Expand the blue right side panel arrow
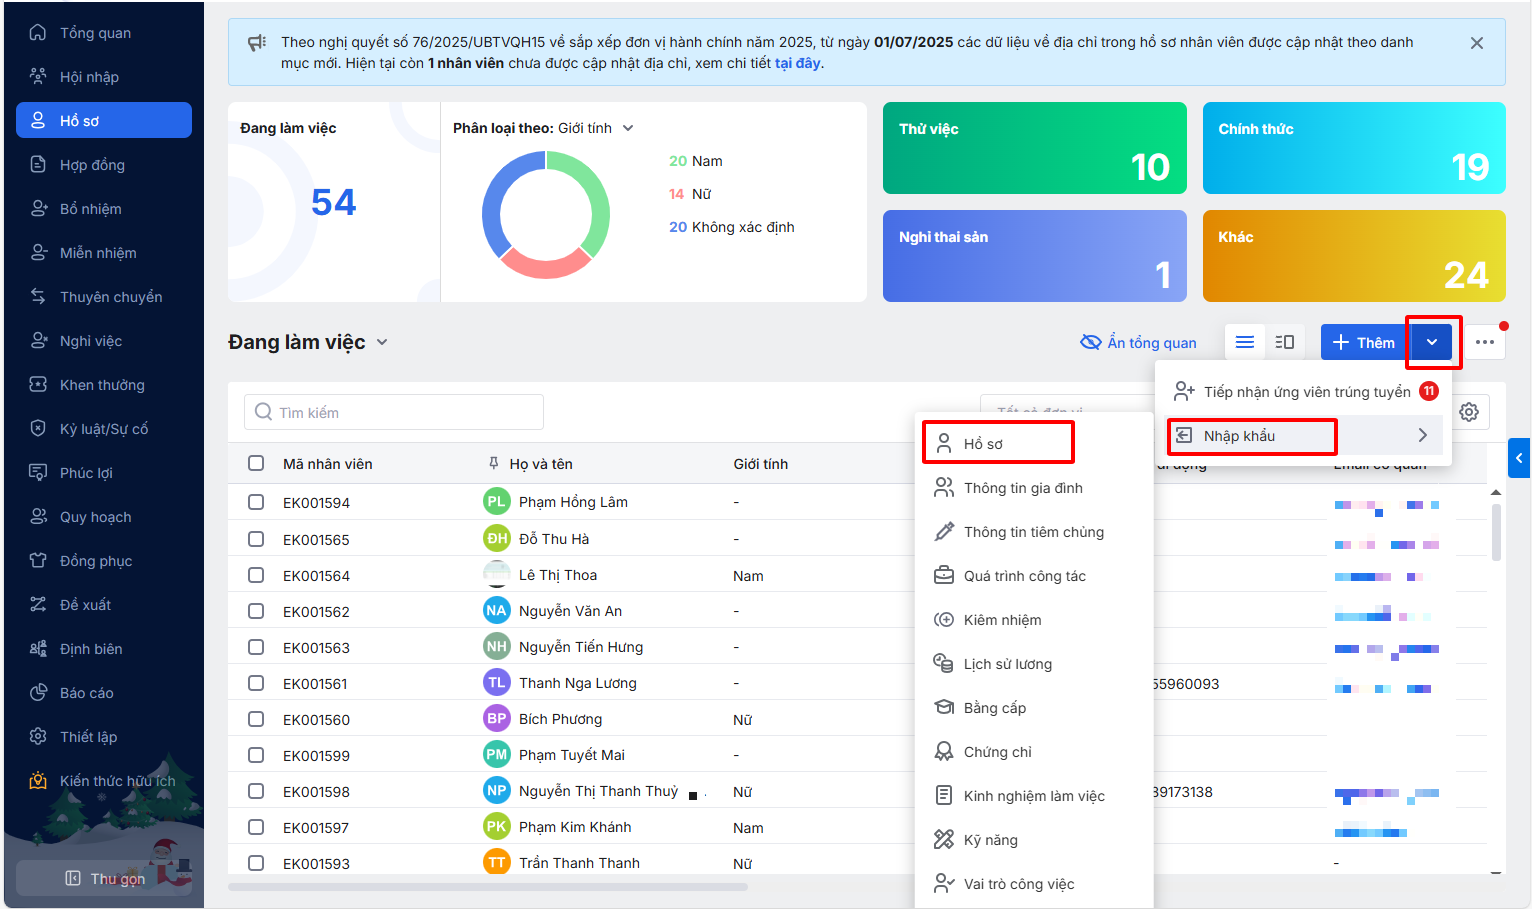1532x909 pixels. pos(1519,458)
